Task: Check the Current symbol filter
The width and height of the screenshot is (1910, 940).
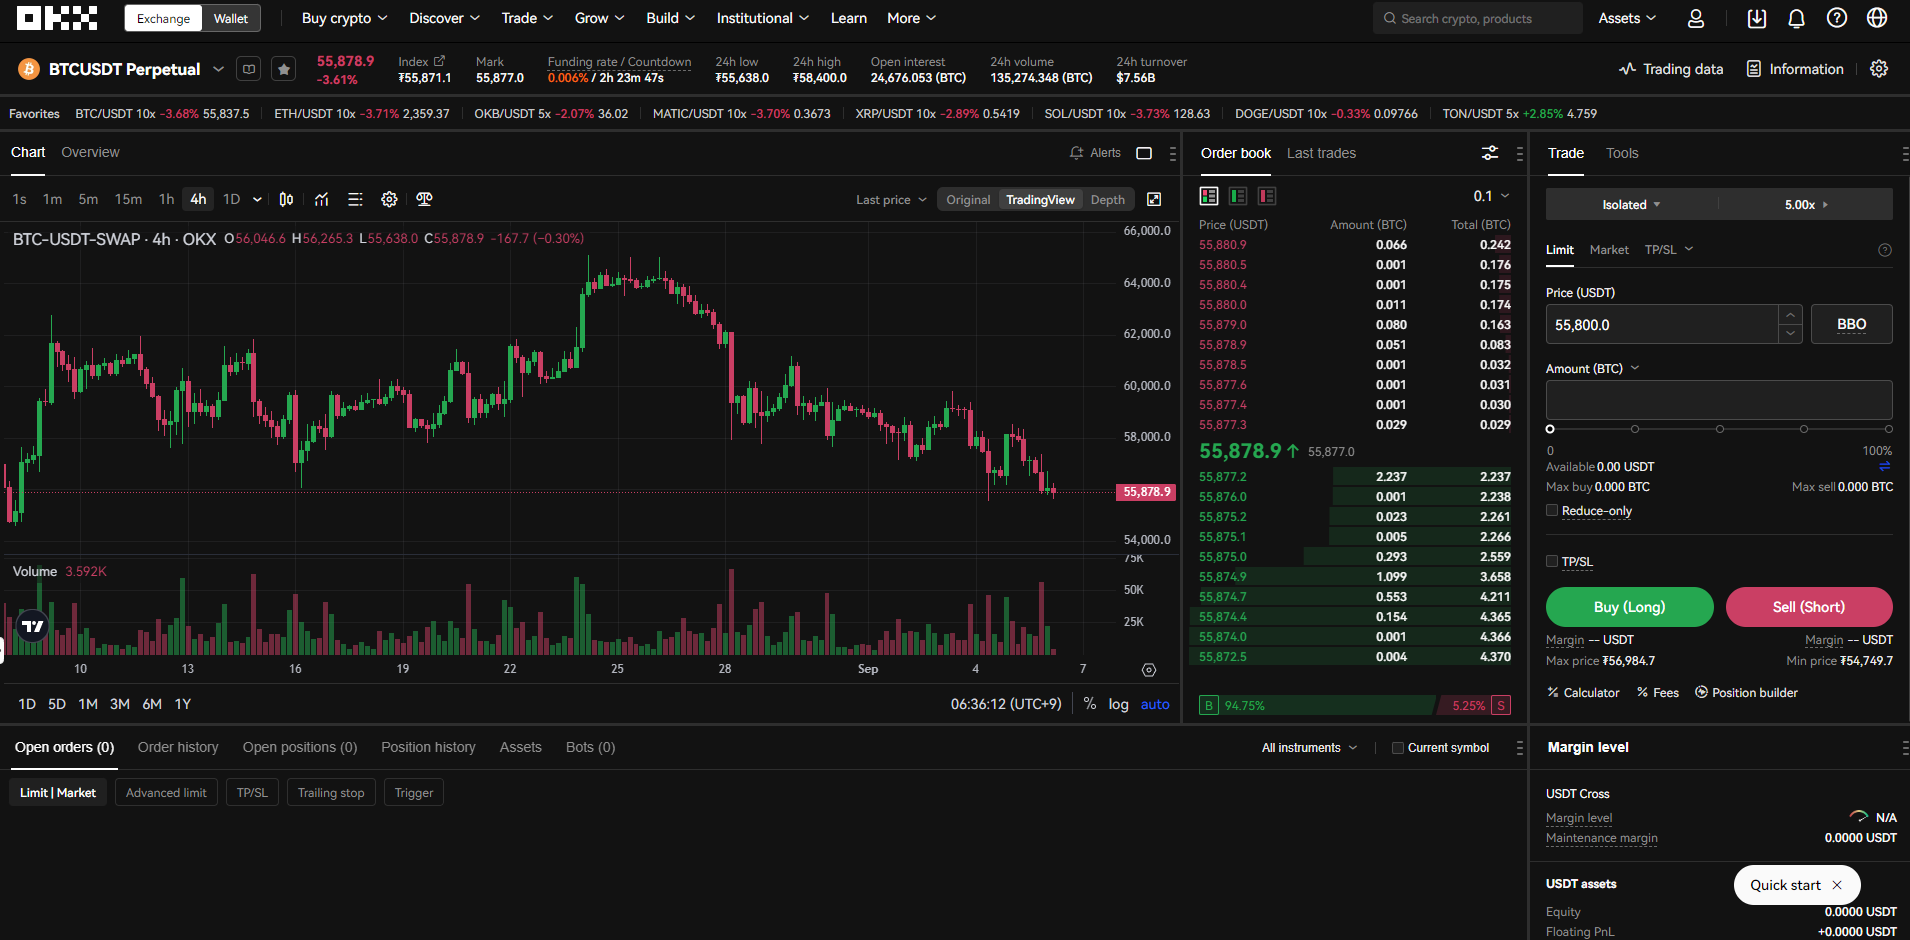Action: (x=1398, y=748)
